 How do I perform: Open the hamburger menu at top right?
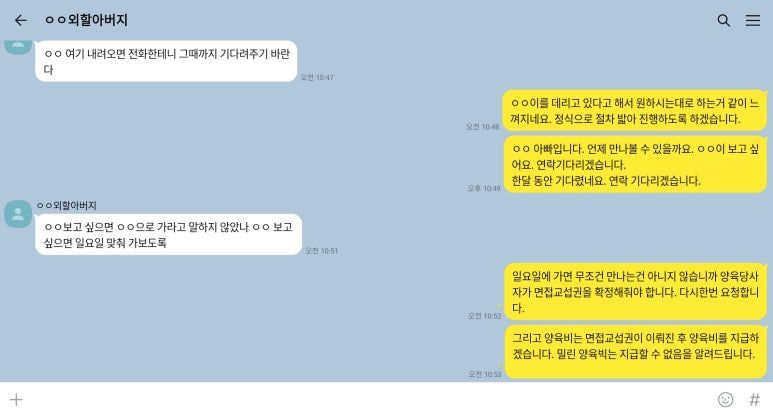click(752, 20)
